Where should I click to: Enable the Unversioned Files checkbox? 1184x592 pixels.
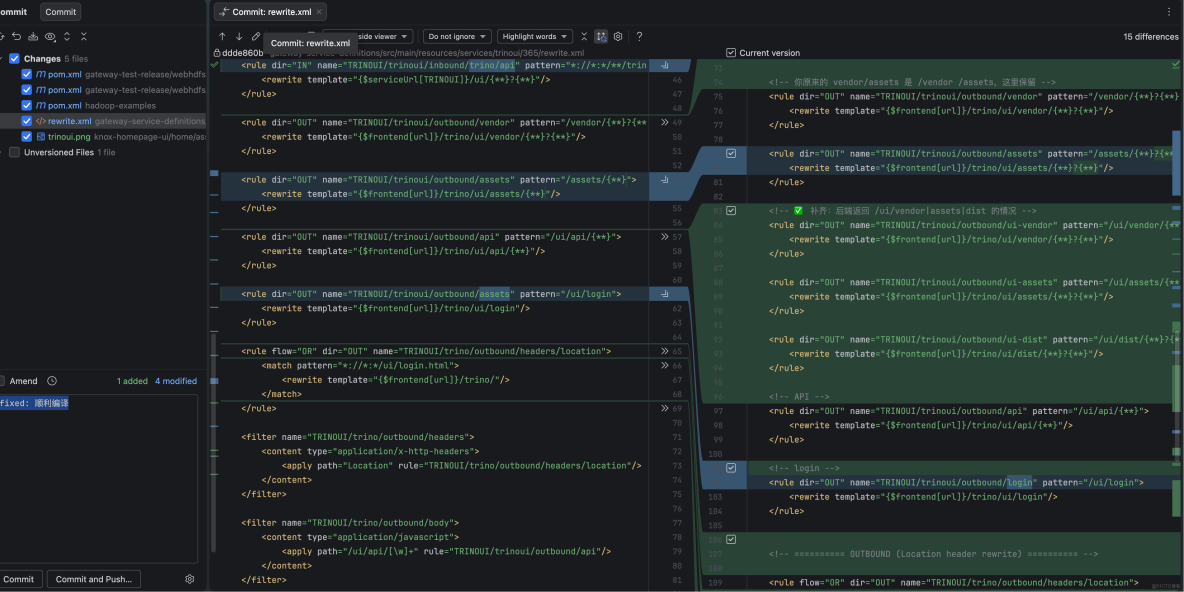[14, 152]
